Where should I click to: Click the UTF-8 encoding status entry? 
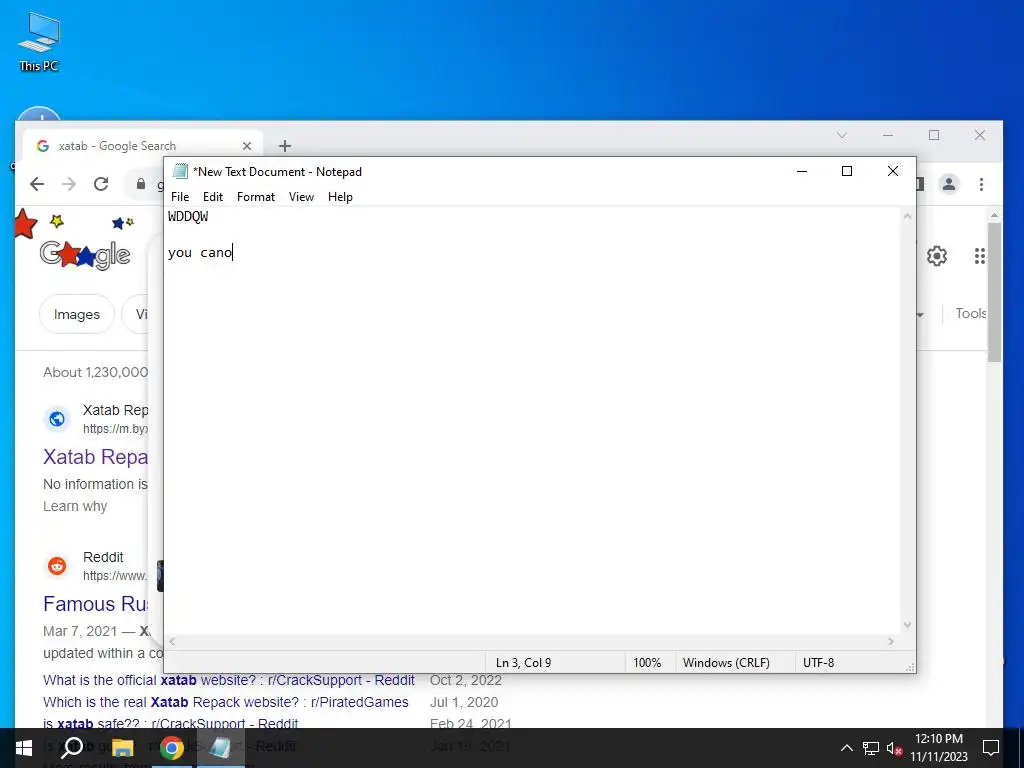tap(818, 662)
